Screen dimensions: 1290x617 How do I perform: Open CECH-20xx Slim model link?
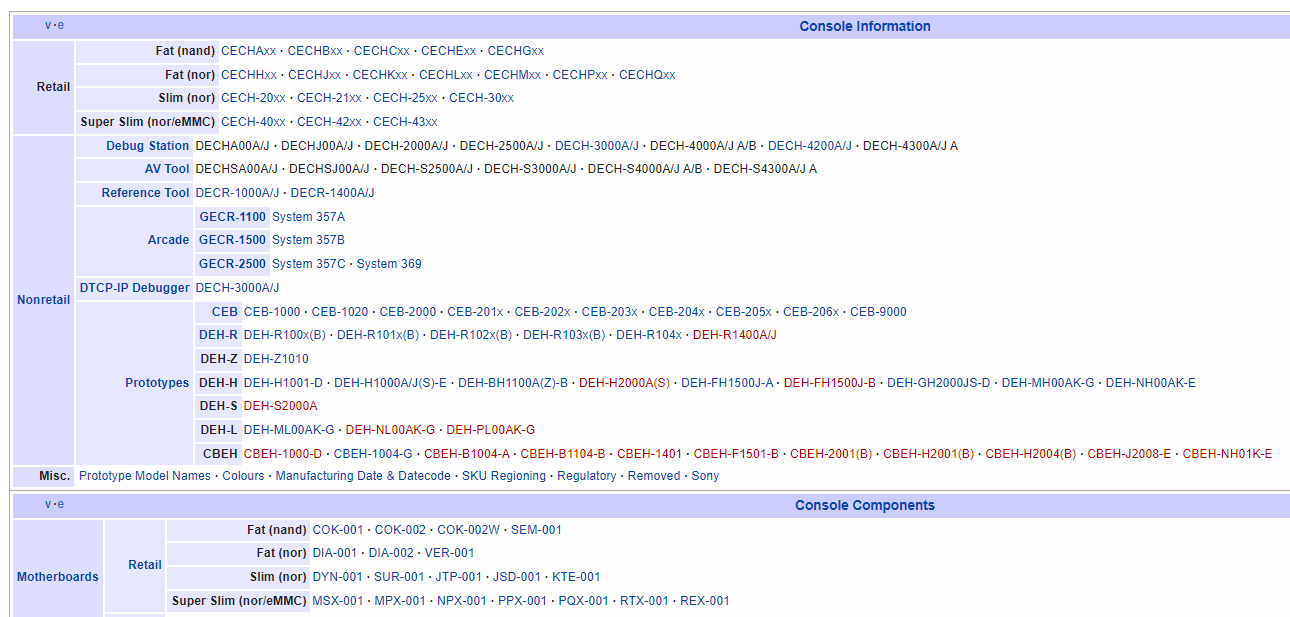(253, 98)
